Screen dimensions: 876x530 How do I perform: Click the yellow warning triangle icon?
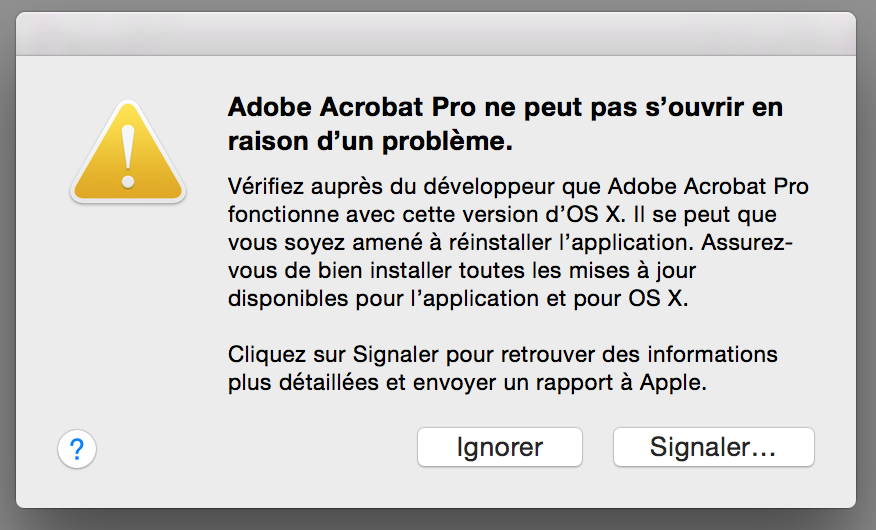(x=128, y=151)
